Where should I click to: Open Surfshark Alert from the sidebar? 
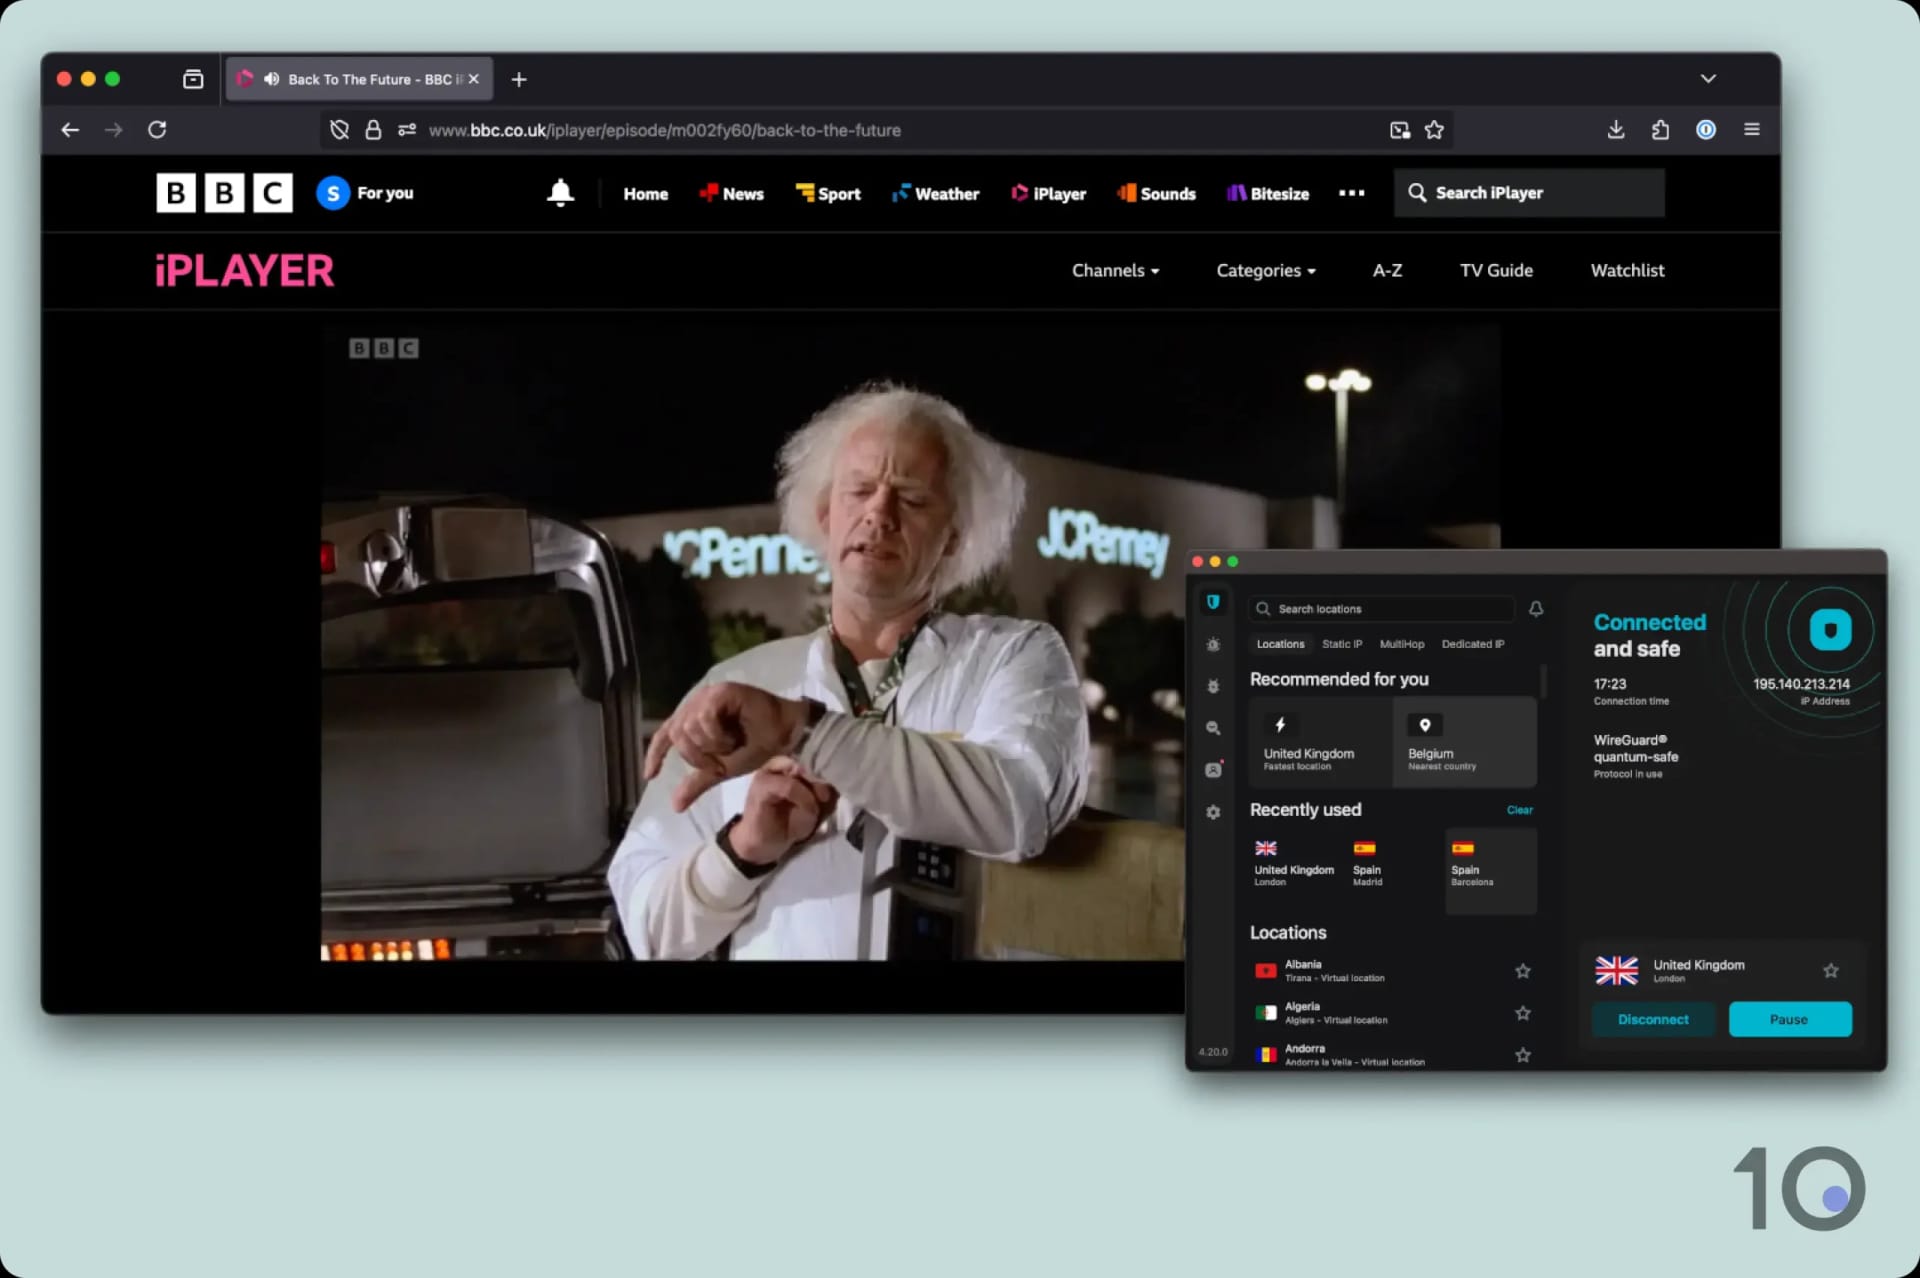[x=1213, y=645]
